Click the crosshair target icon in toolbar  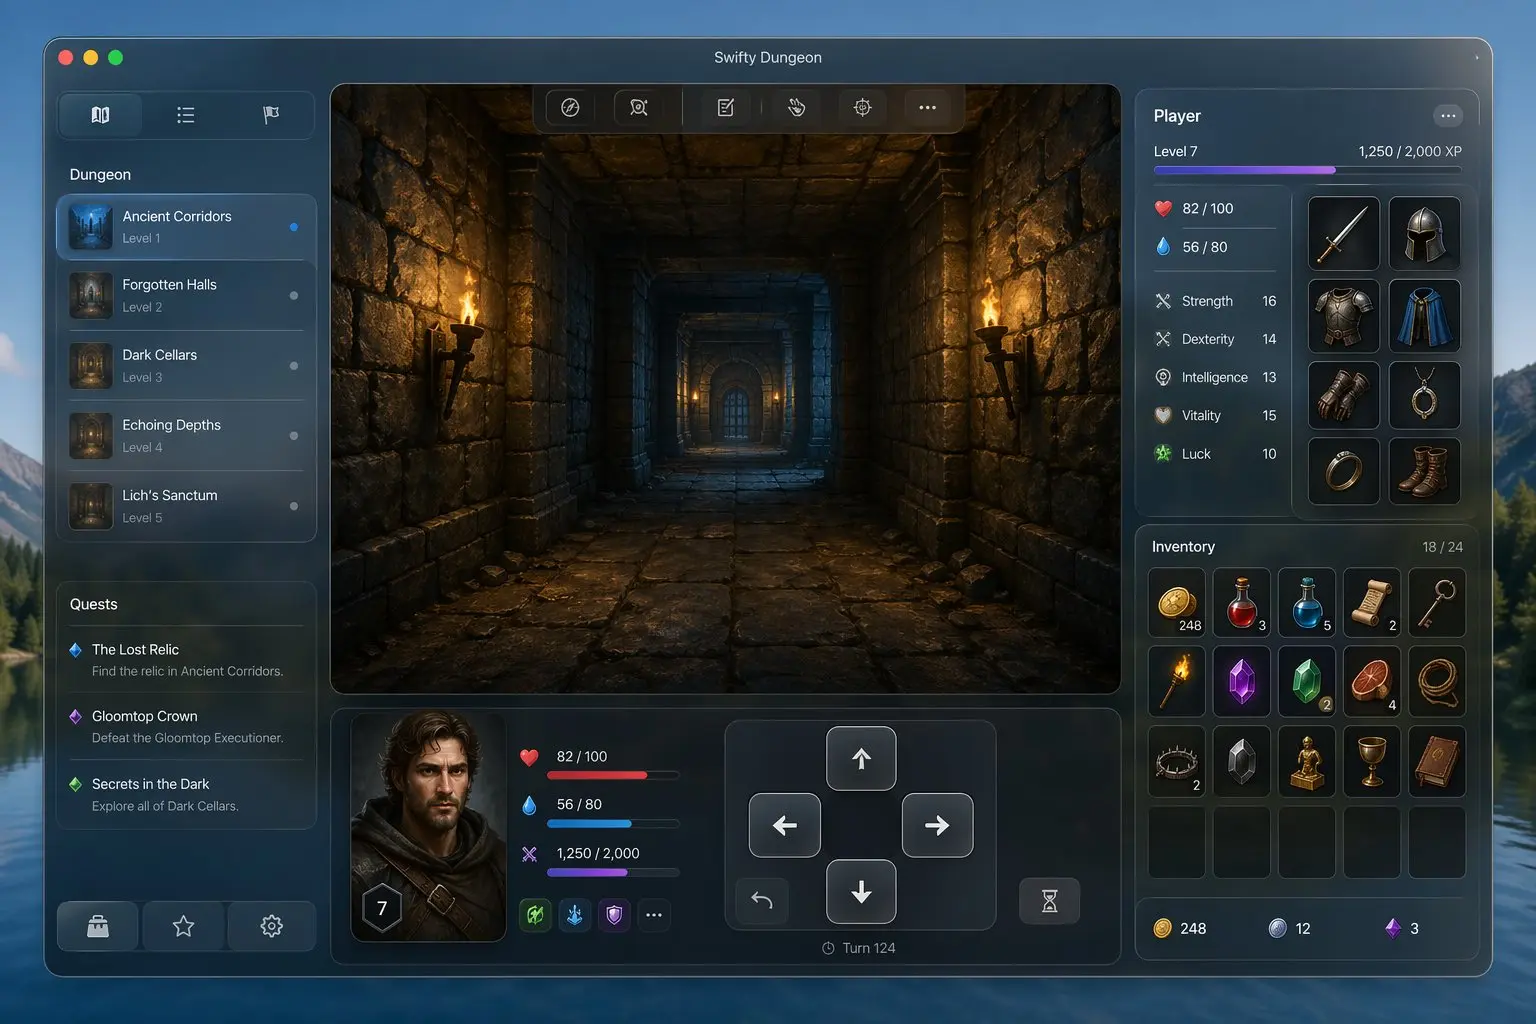tap(862, 108)
